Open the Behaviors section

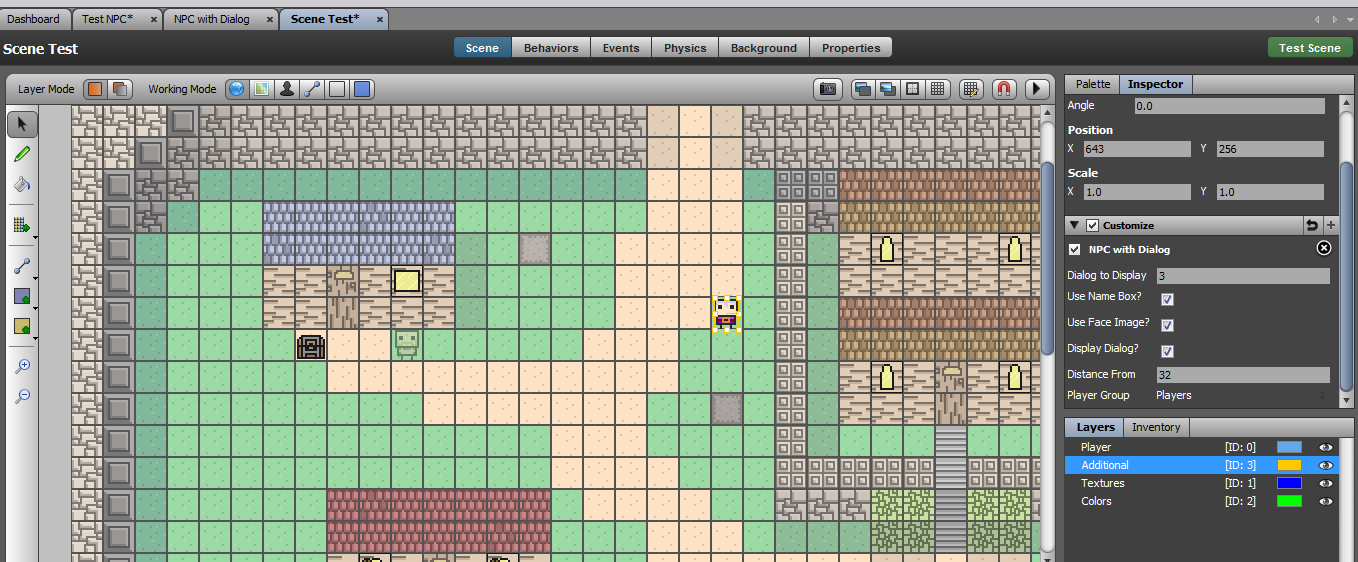[551, 47]
